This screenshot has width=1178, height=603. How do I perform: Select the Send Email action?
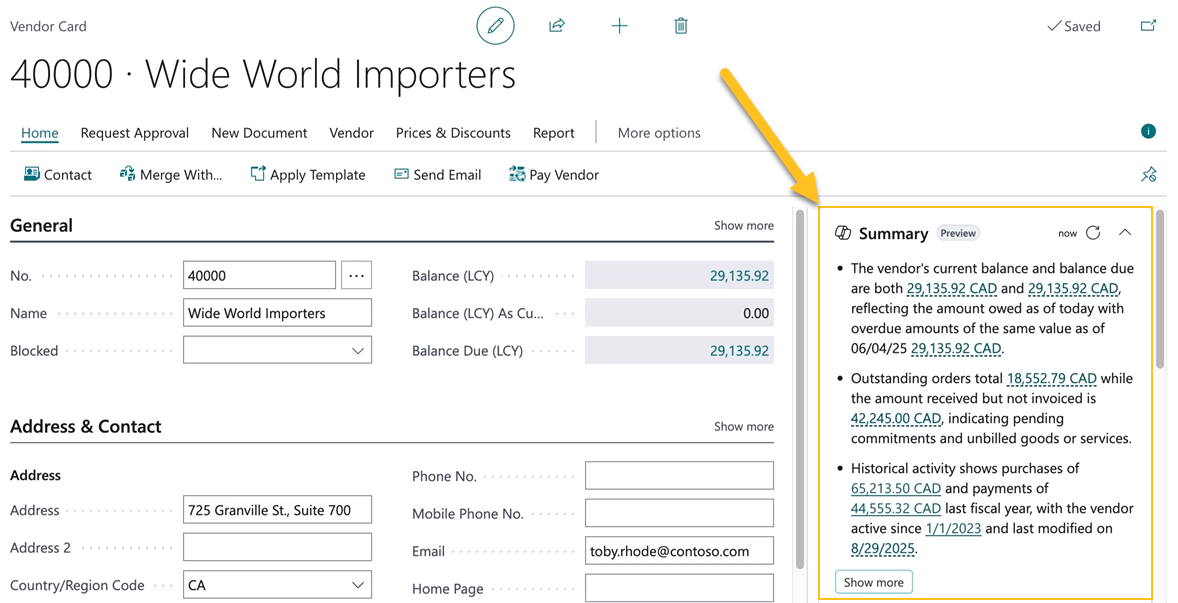click(x=437, y=174)
